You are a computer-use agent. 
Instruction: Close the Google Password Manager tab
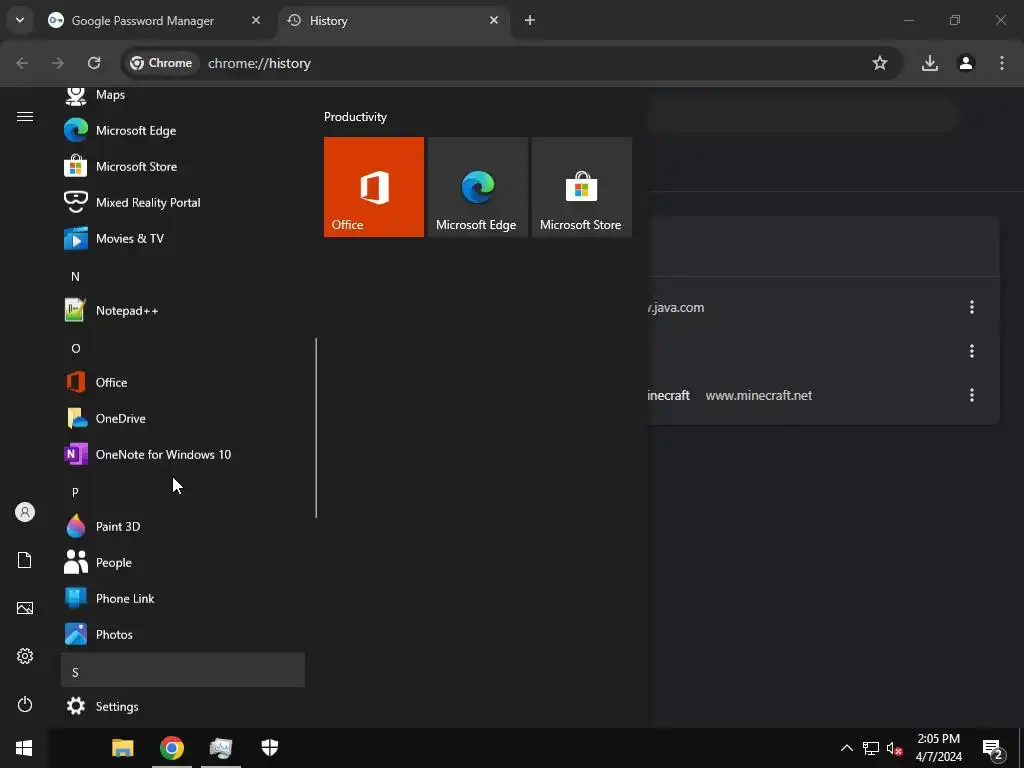[x=256, y=20]
